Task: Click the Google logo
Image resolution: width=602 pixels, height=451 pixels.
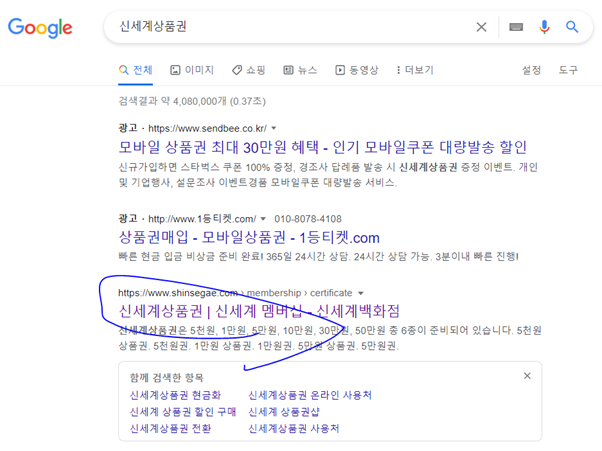Action: [x=40, y=28]
